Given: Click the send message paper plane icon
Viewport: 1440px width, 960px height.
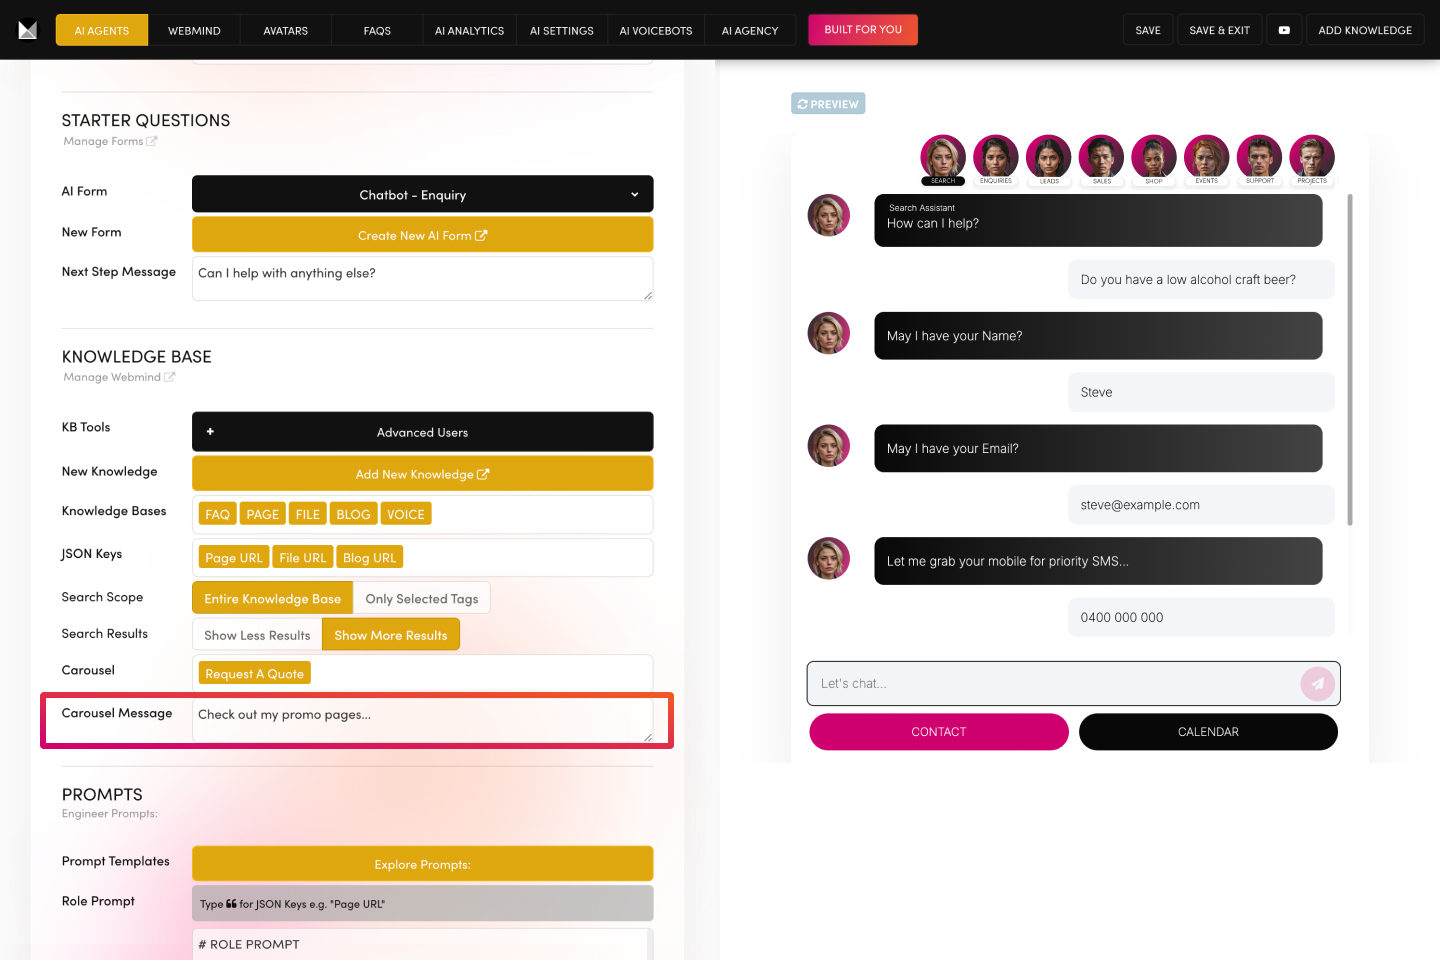Looking at the screenshot, I should [x=1317, y=684].
